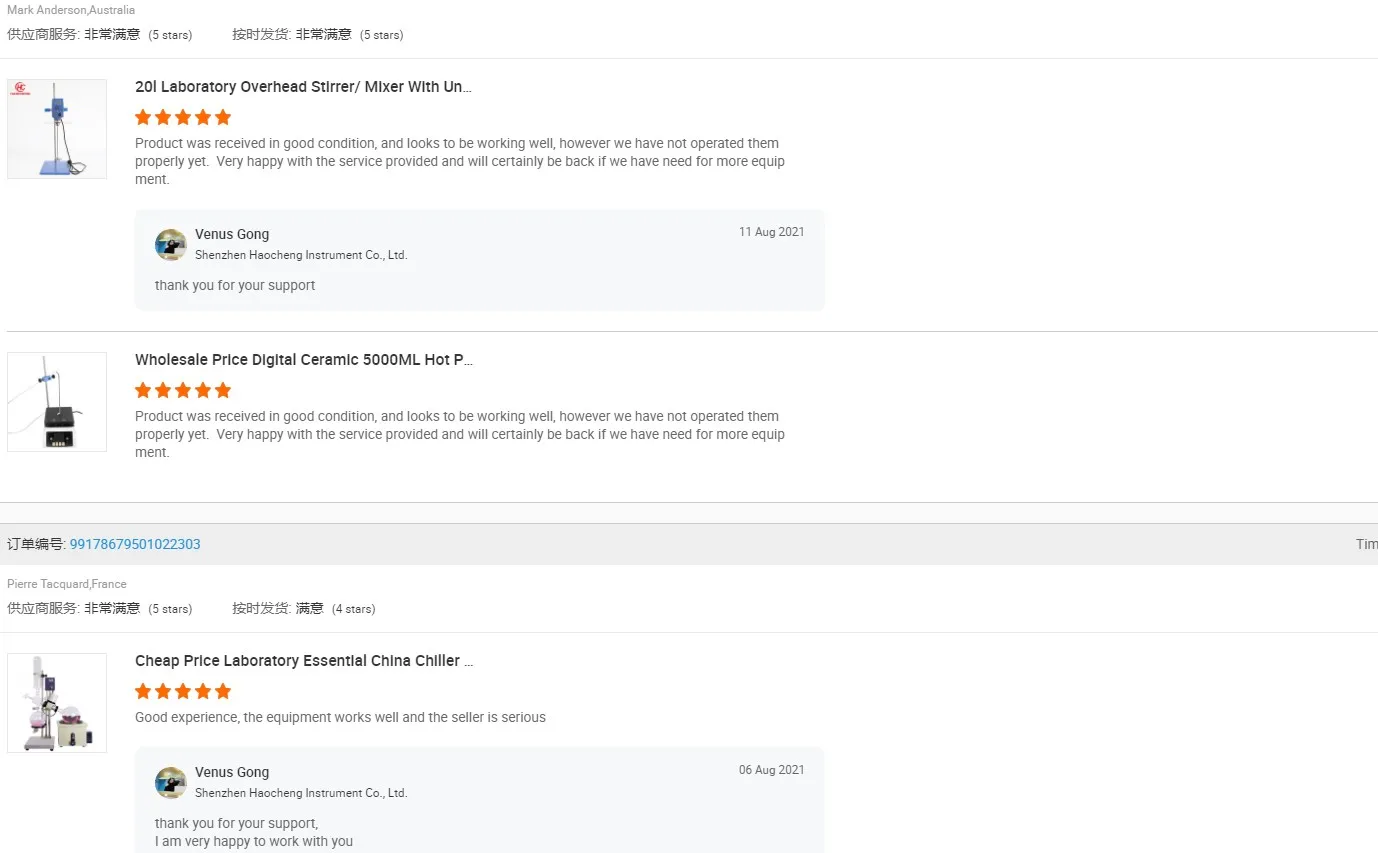Click the Venus Gong name in the 06 Aug reply
Image resolution: width=1378 pixels, height=853 pixels.
click(232, 772)
